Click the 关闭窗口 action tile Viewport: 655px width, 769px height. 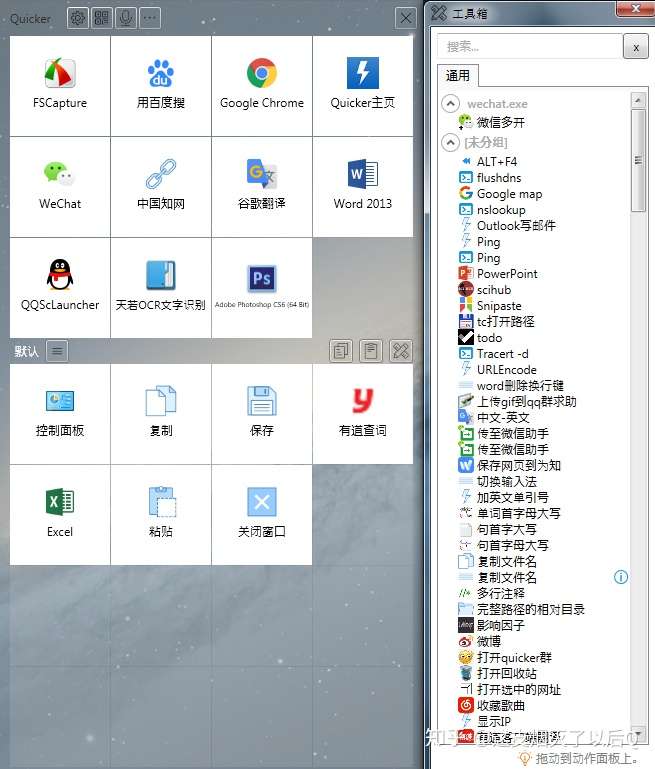coord(262,515)
